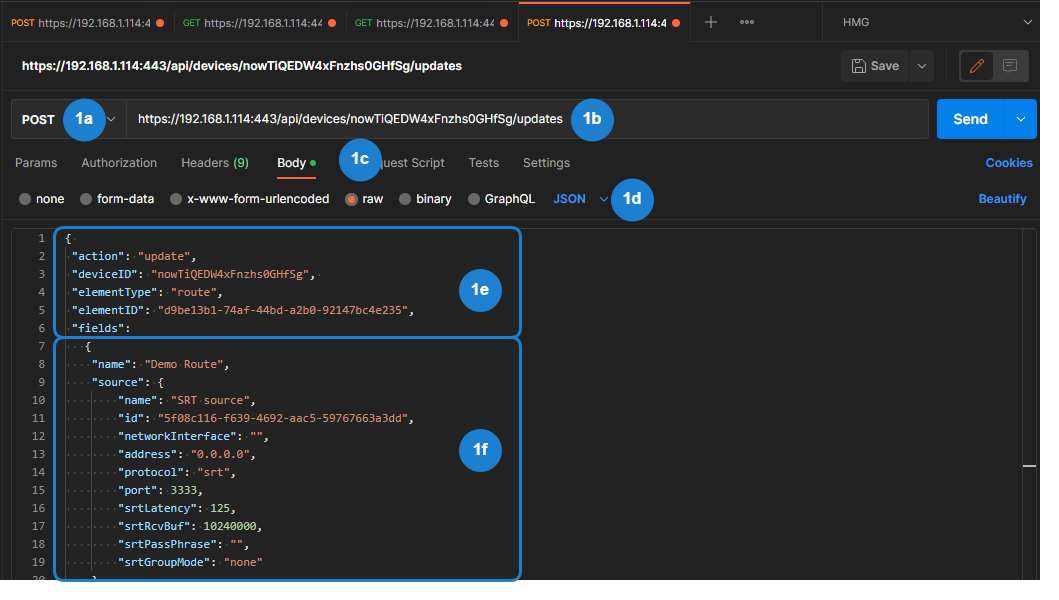Viewport: 1059px width, 600px height.
Task: Open the tab overflow three-dots menu
Action: pyautogui.click(x=747, y=22)
